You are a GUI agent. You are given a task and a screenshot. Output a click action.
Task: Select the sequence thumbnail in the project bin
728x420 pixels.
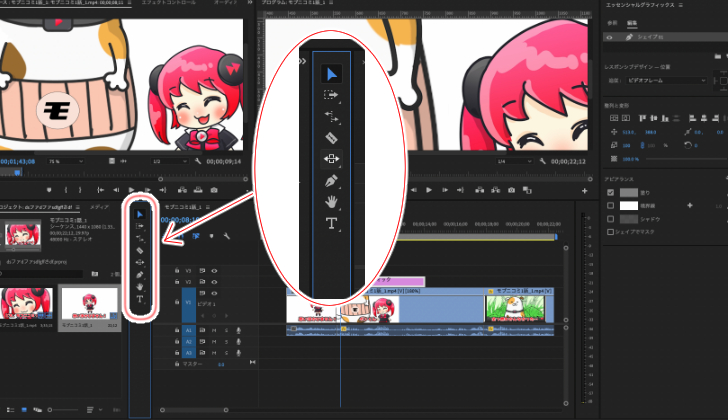[x=89, y=304]
